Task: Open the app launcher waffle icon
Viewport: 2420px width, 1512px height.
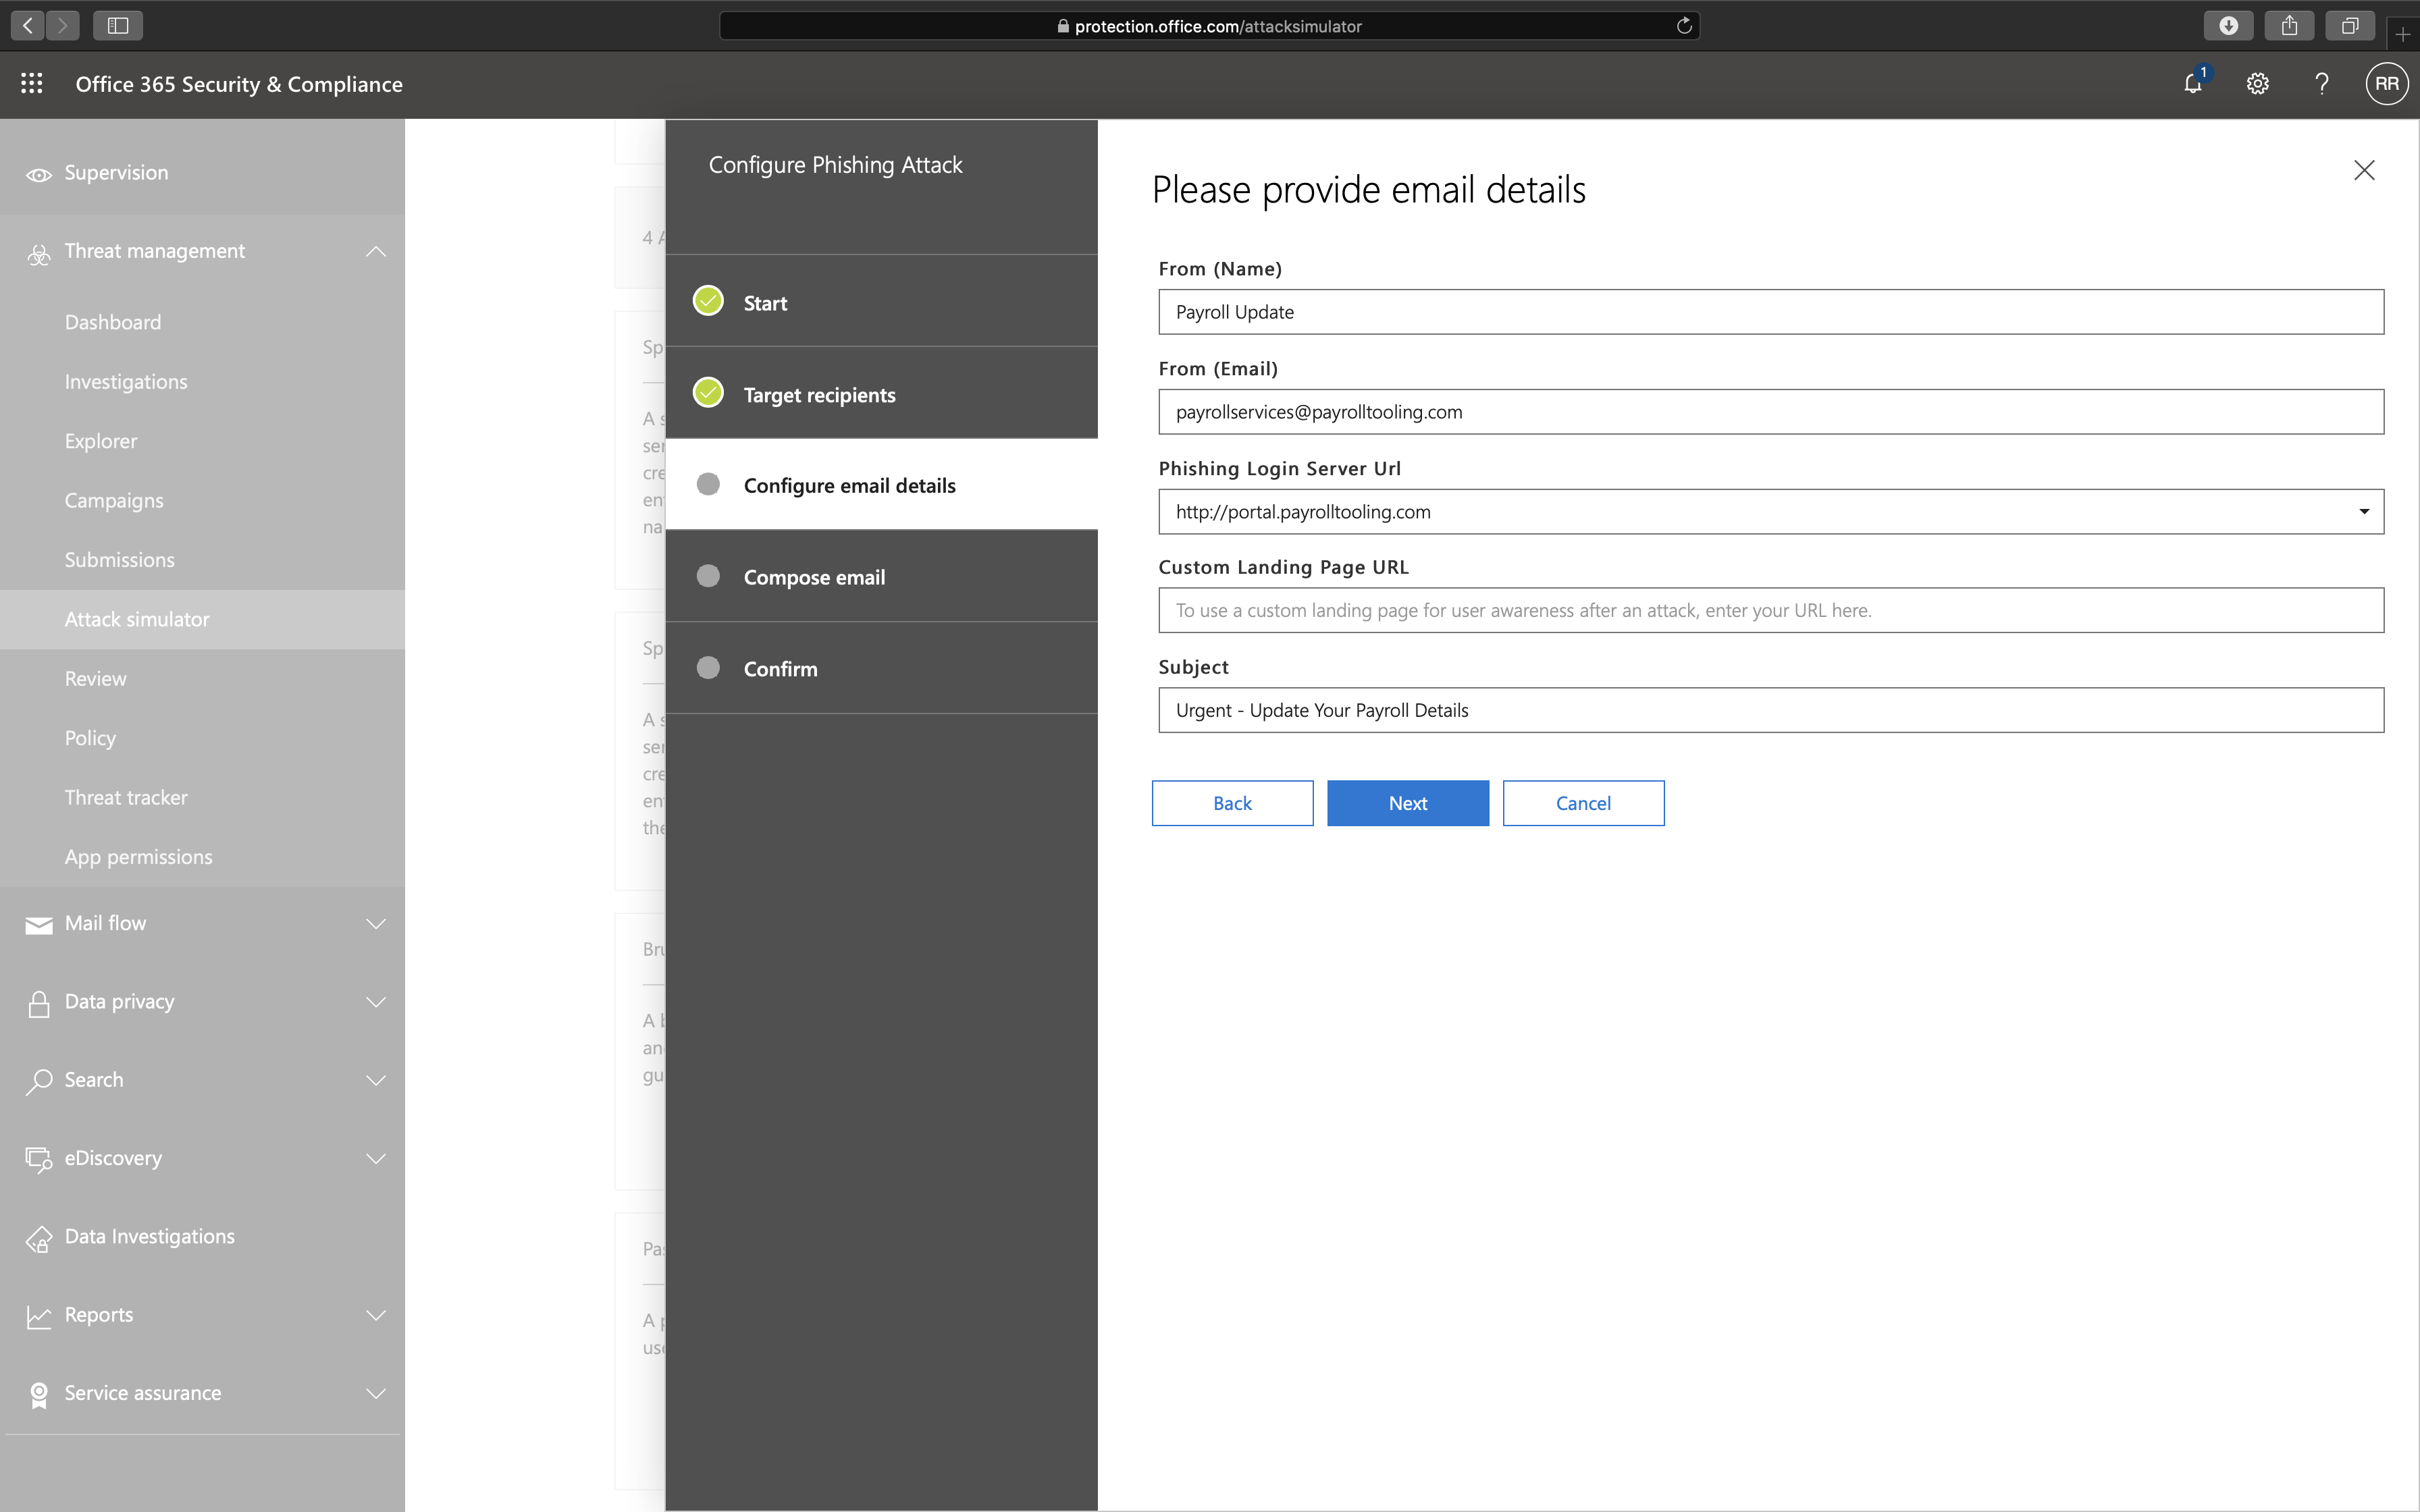Action: coord(32,84)
